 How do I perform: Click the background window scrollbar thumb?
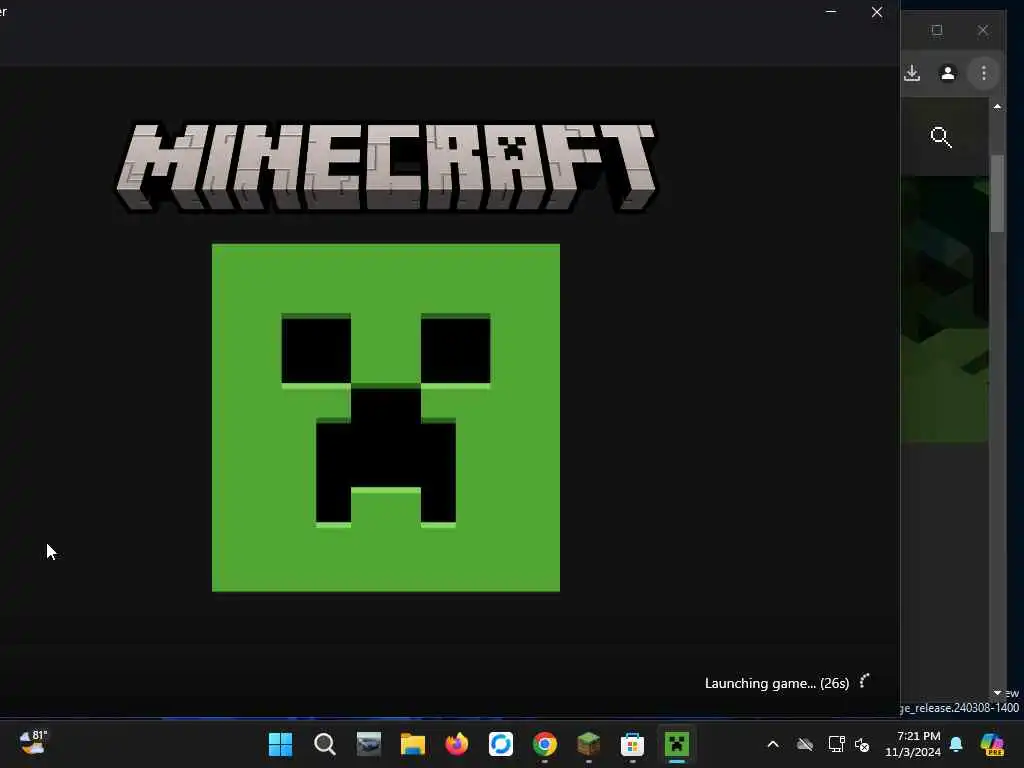click(997, 193)
